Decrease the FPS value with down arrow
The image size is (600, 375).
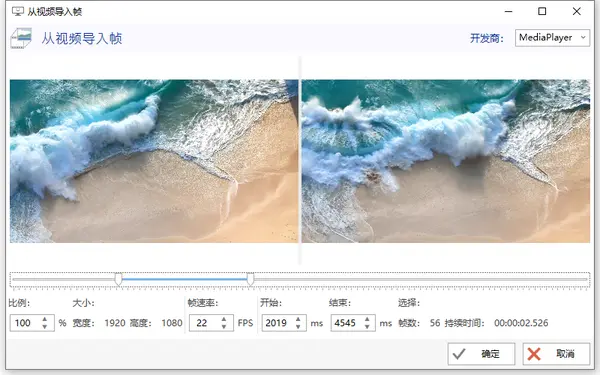point(224,327)
